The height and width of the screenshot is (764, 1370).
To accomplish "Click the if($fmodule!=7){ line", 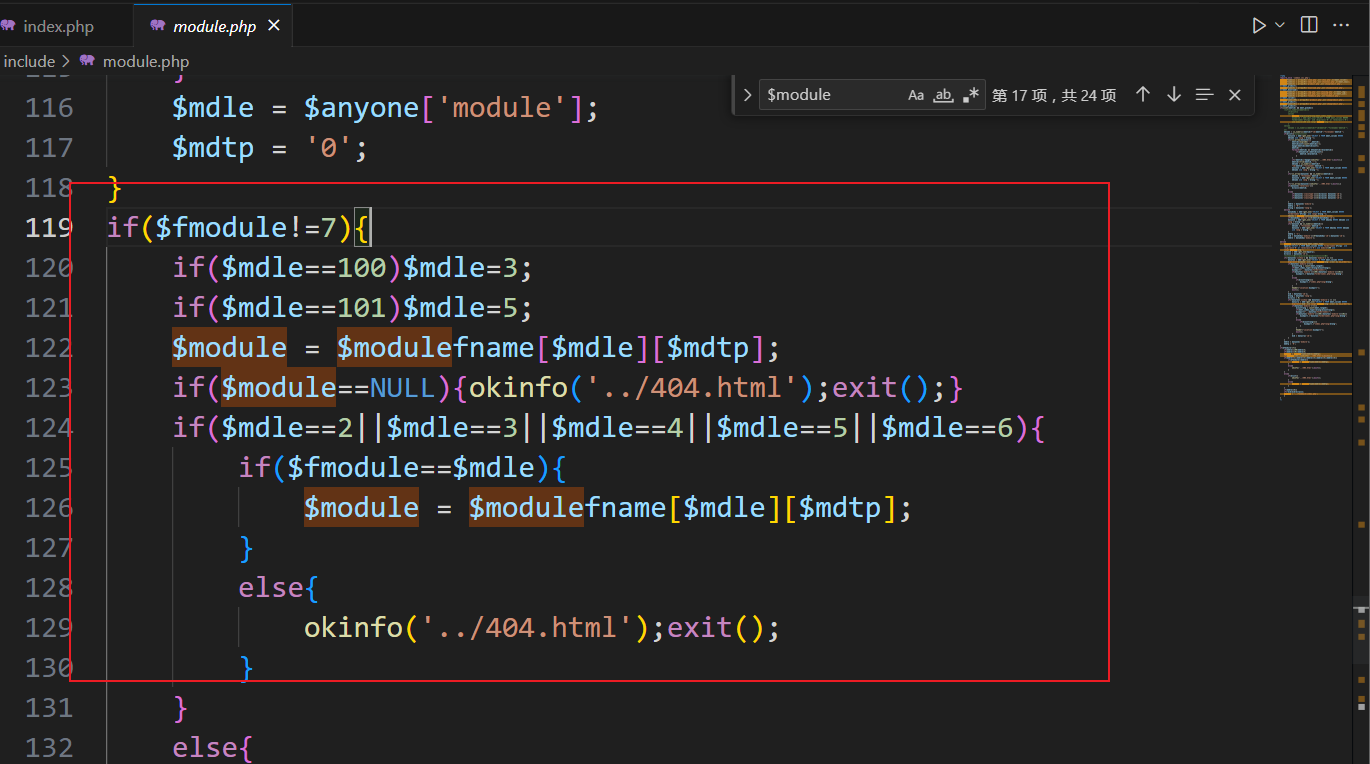I will tap(239, 227).
